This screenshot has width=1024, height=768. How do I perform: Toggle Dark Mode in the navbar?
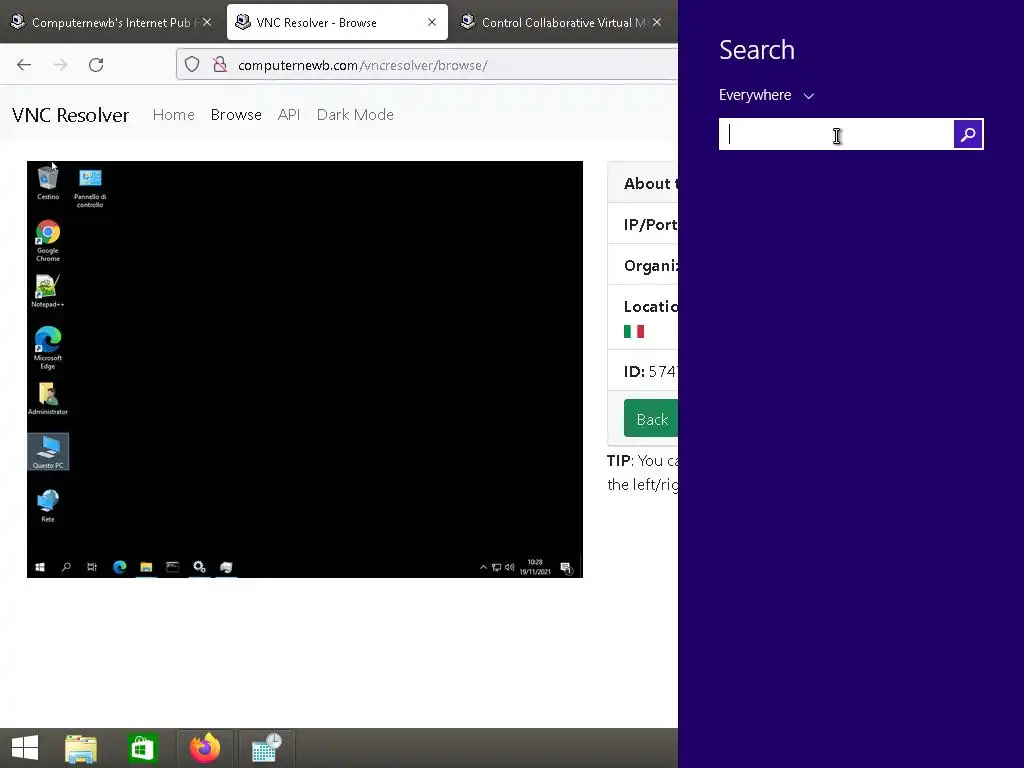coord(355,114)
